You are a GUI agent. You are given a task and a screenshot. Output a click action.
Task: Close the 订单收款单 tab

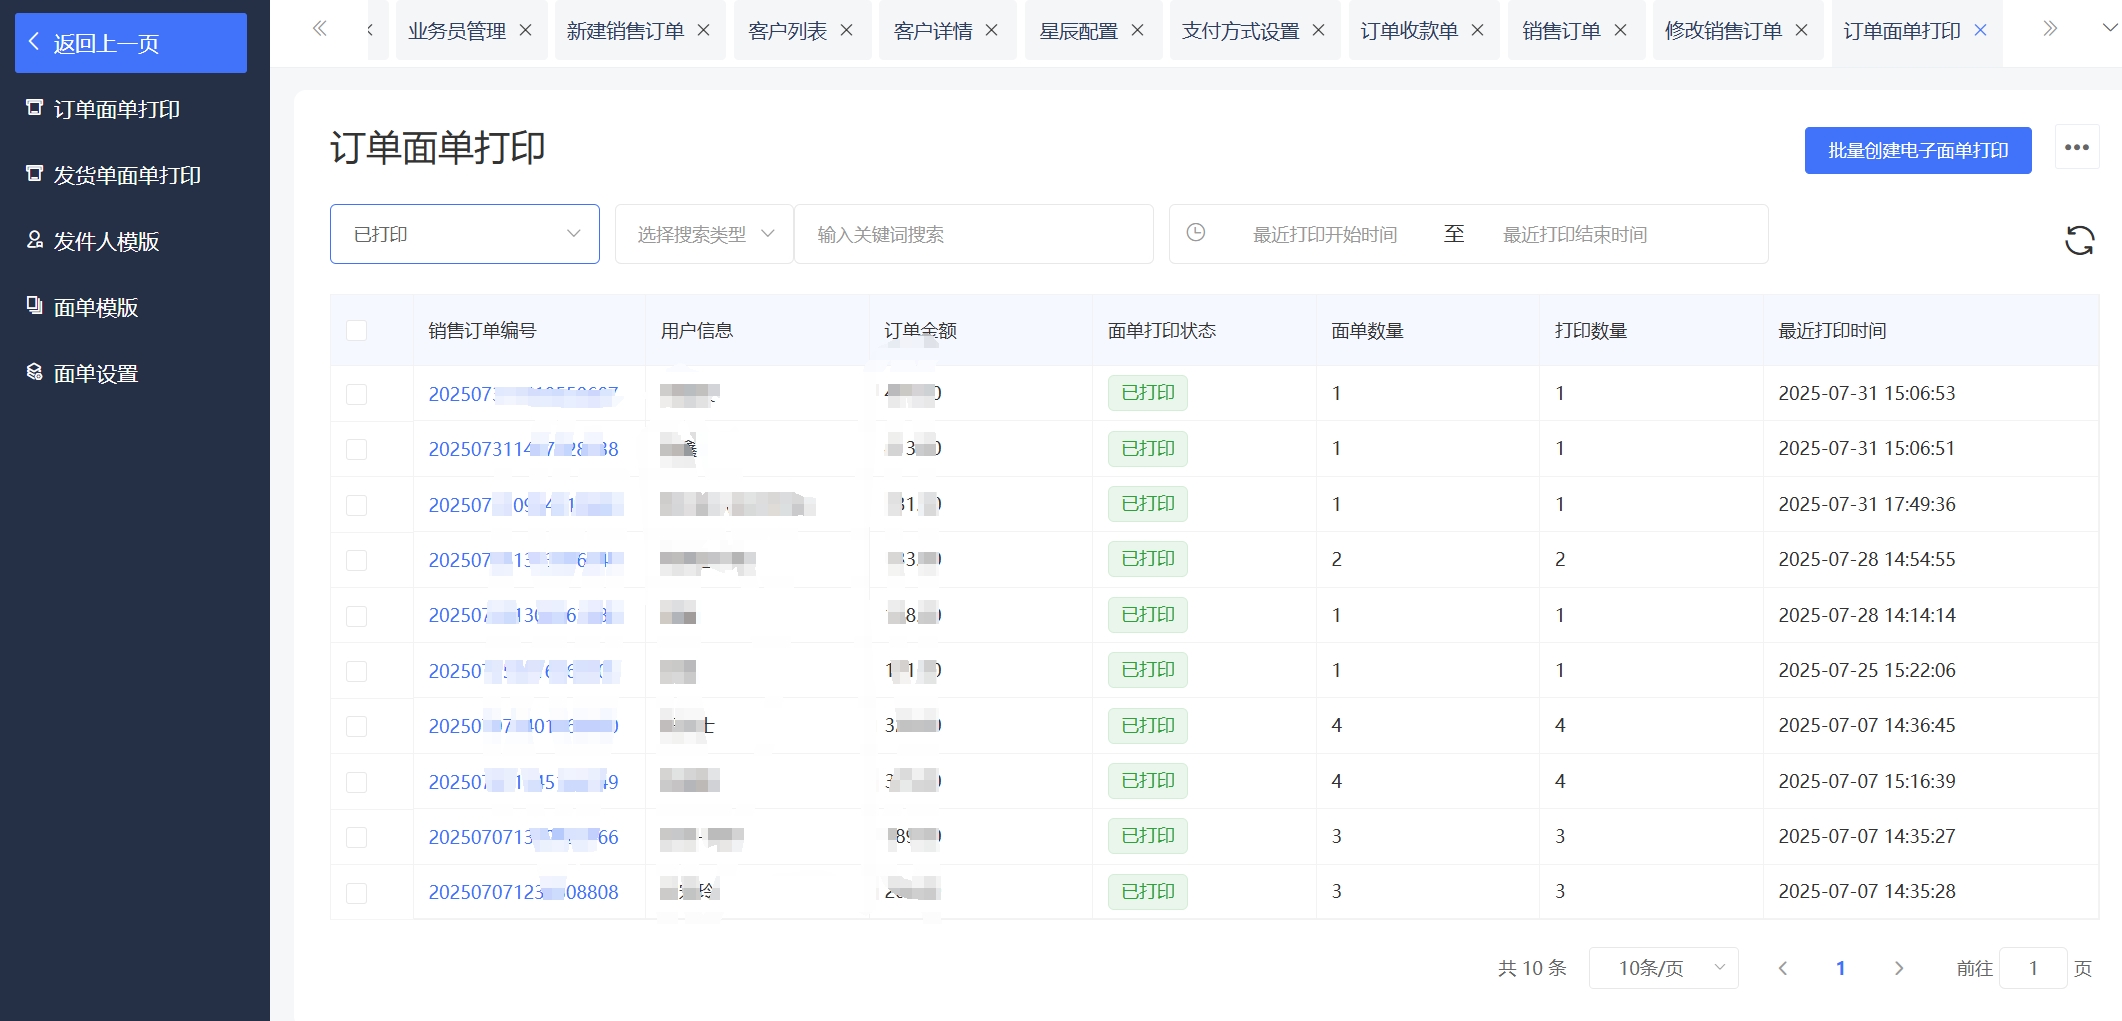pos(1477,31)
